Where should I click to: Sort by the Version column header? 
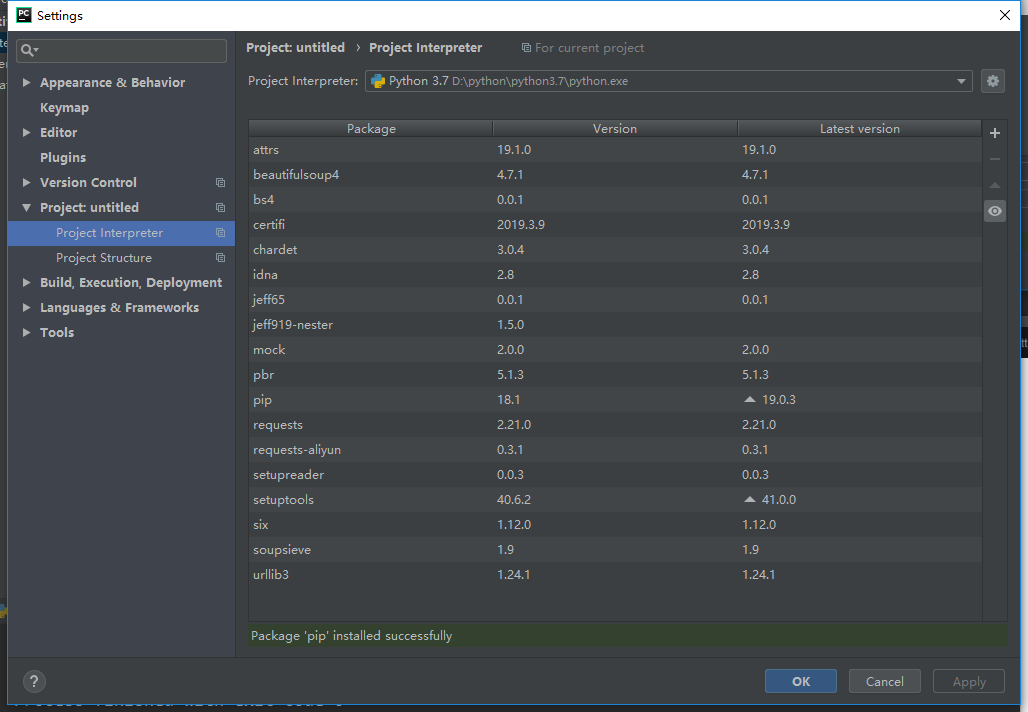pos(615,129)
